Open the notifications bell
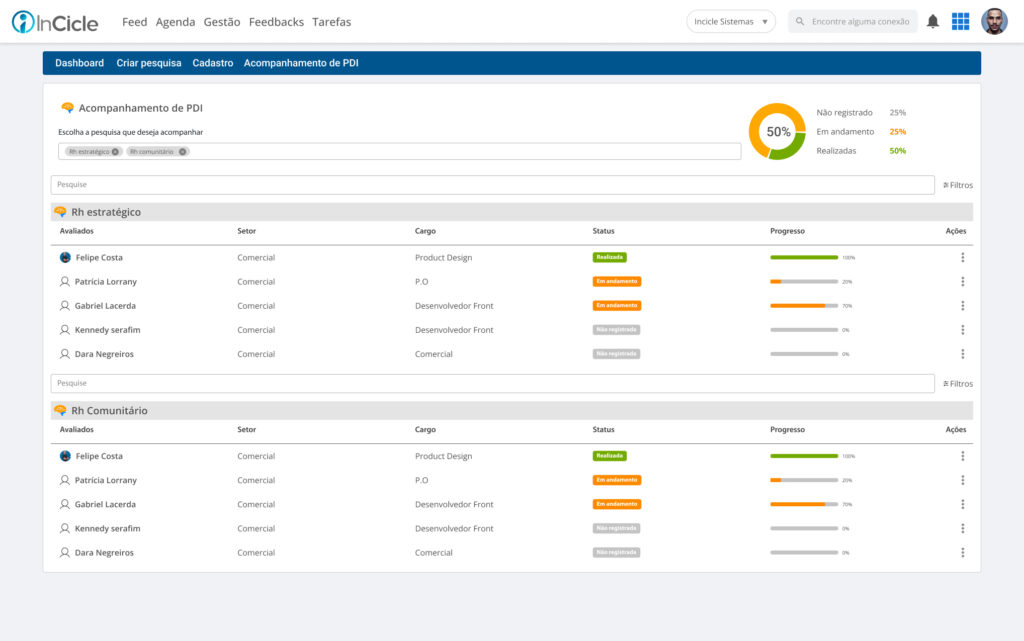This screenshot has width=1024, height=641. [x=933, y=22]
